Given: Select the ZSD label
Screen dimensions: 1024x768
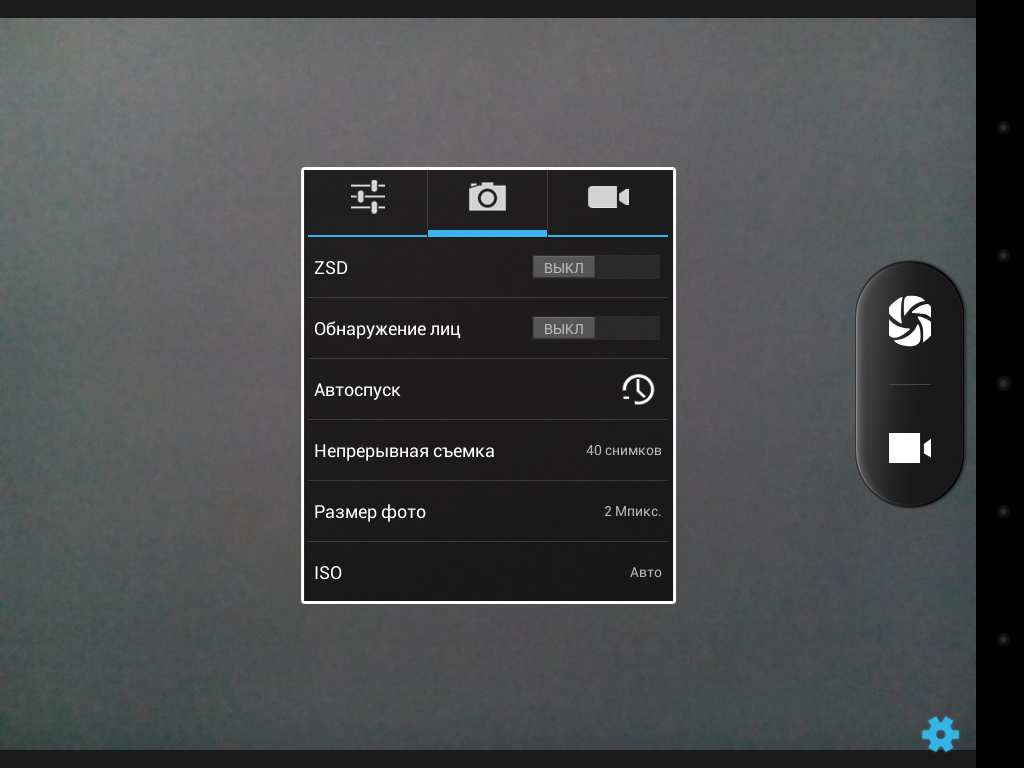Looking at the screenshot, I should tap(331, 268).
